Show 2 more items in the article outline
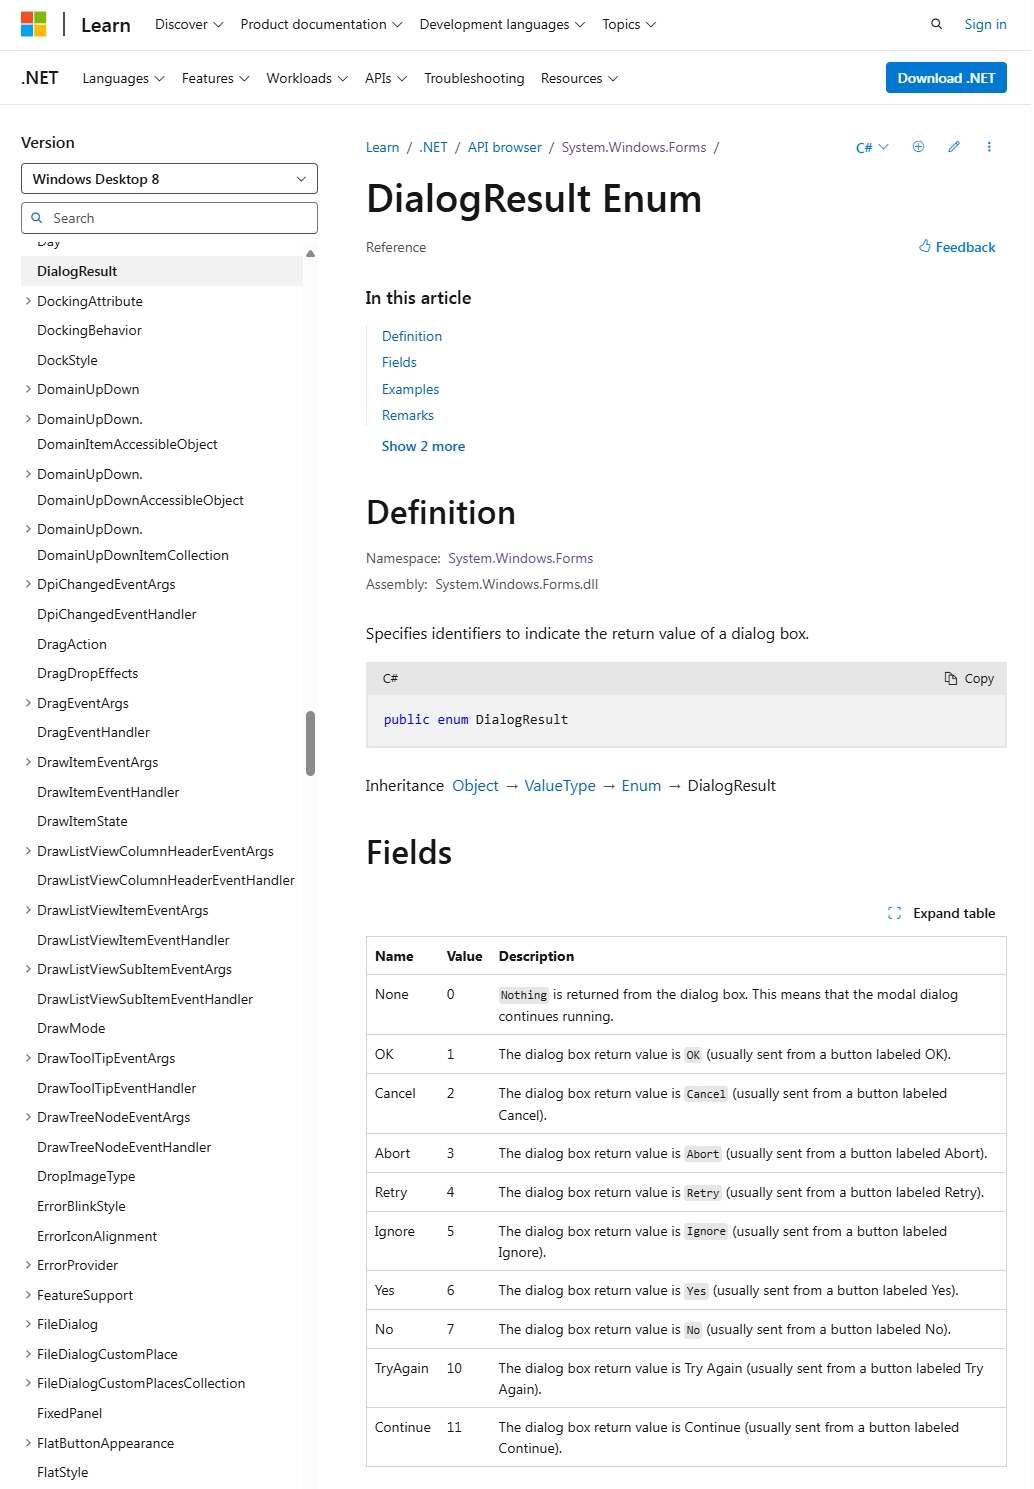Viewport: 1034px width, 1489px height. (423, 446)
